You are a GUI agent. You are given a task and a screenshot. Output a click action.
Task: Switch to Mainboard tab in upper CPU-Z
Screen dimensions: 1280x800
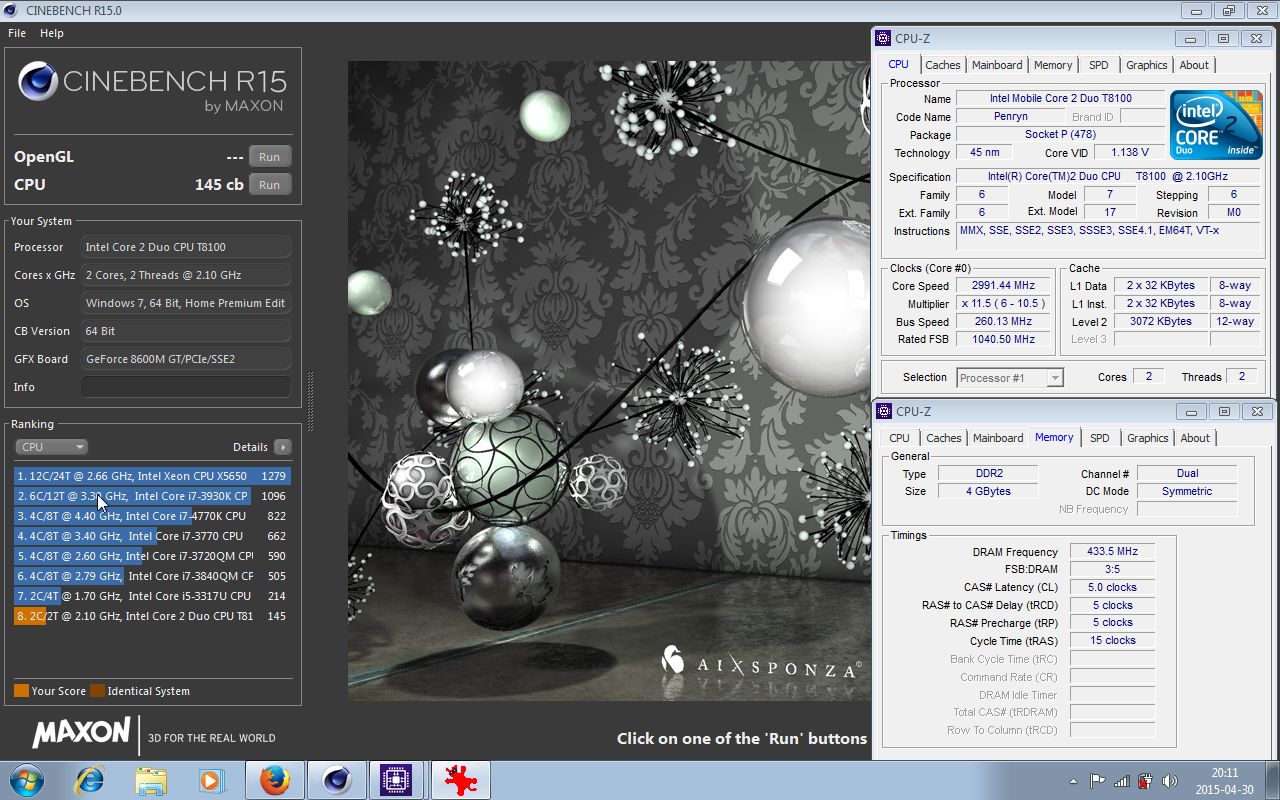[x=997, y=65]
